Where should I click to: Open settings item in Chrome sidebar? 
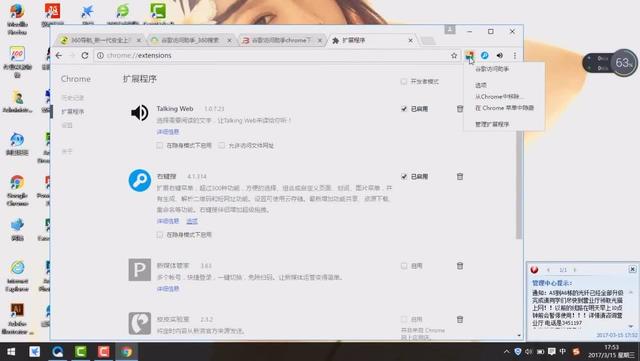click(x=67, y=125)
